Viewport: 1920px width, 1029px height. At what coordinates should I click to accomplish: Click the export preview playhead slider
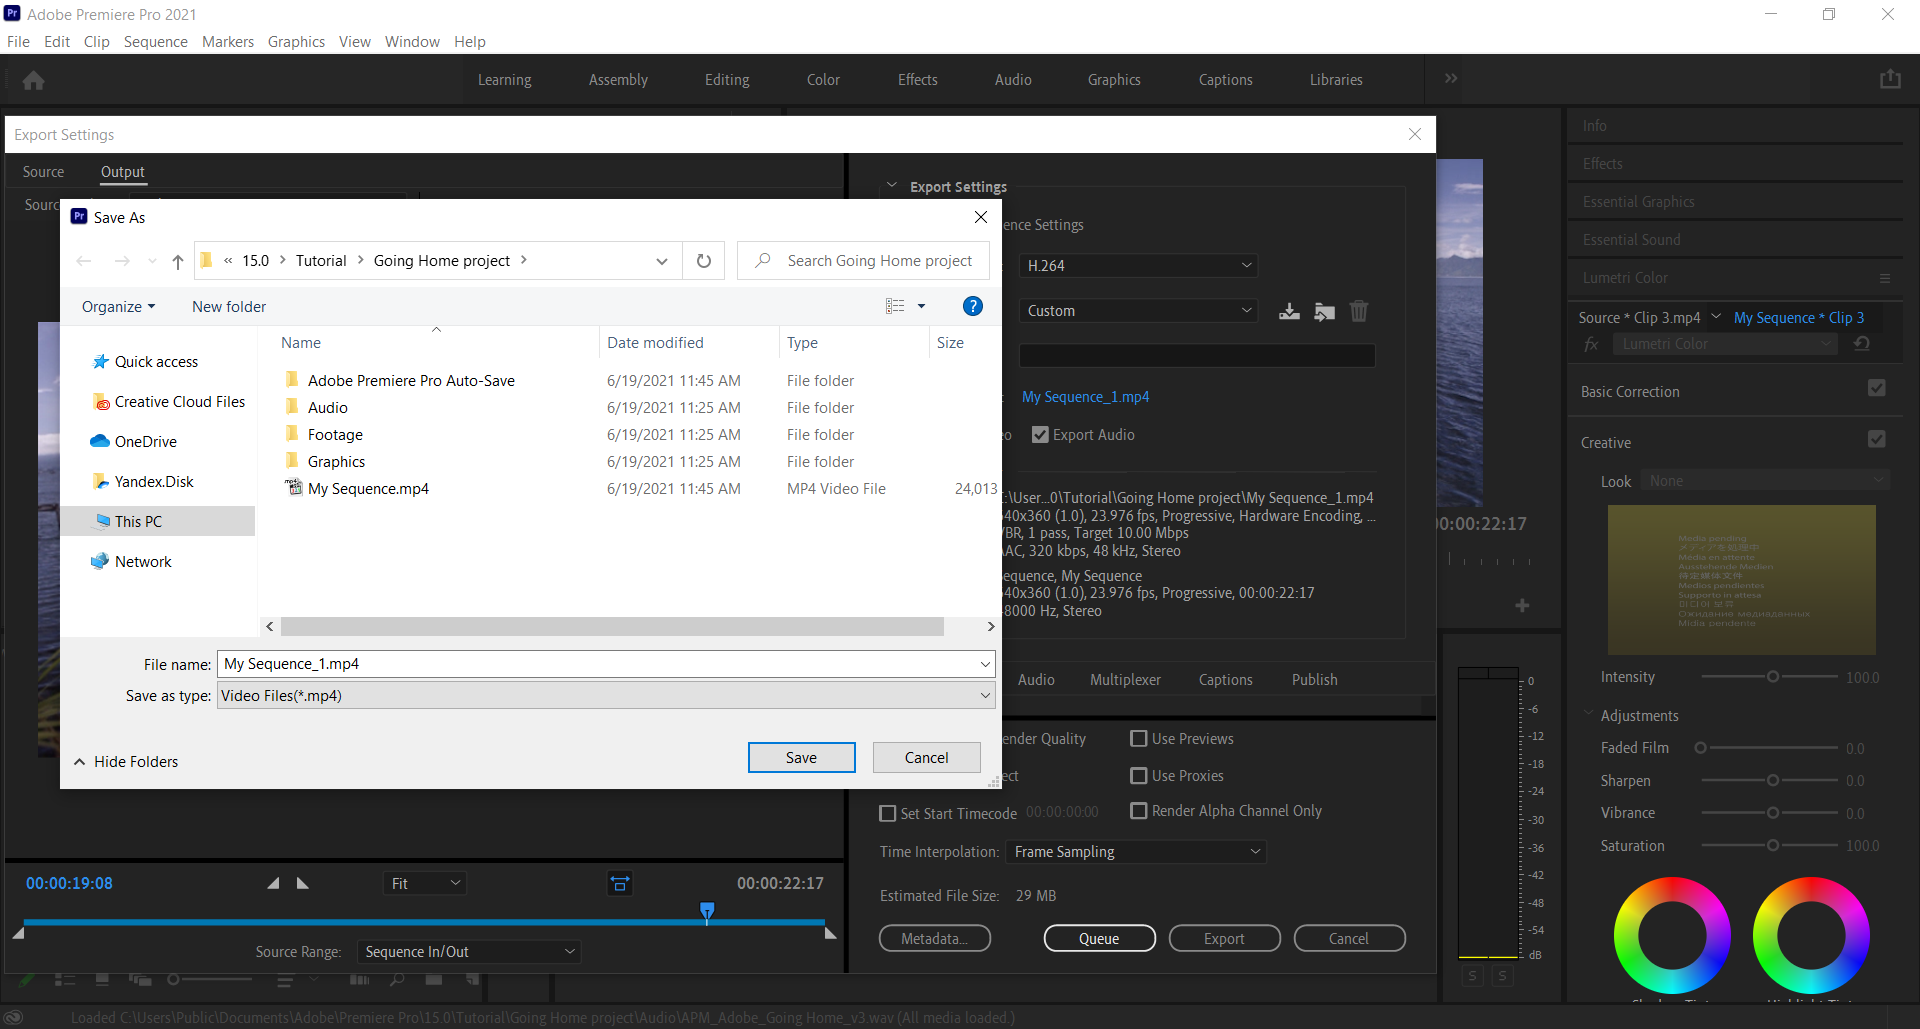pos(707,911)
